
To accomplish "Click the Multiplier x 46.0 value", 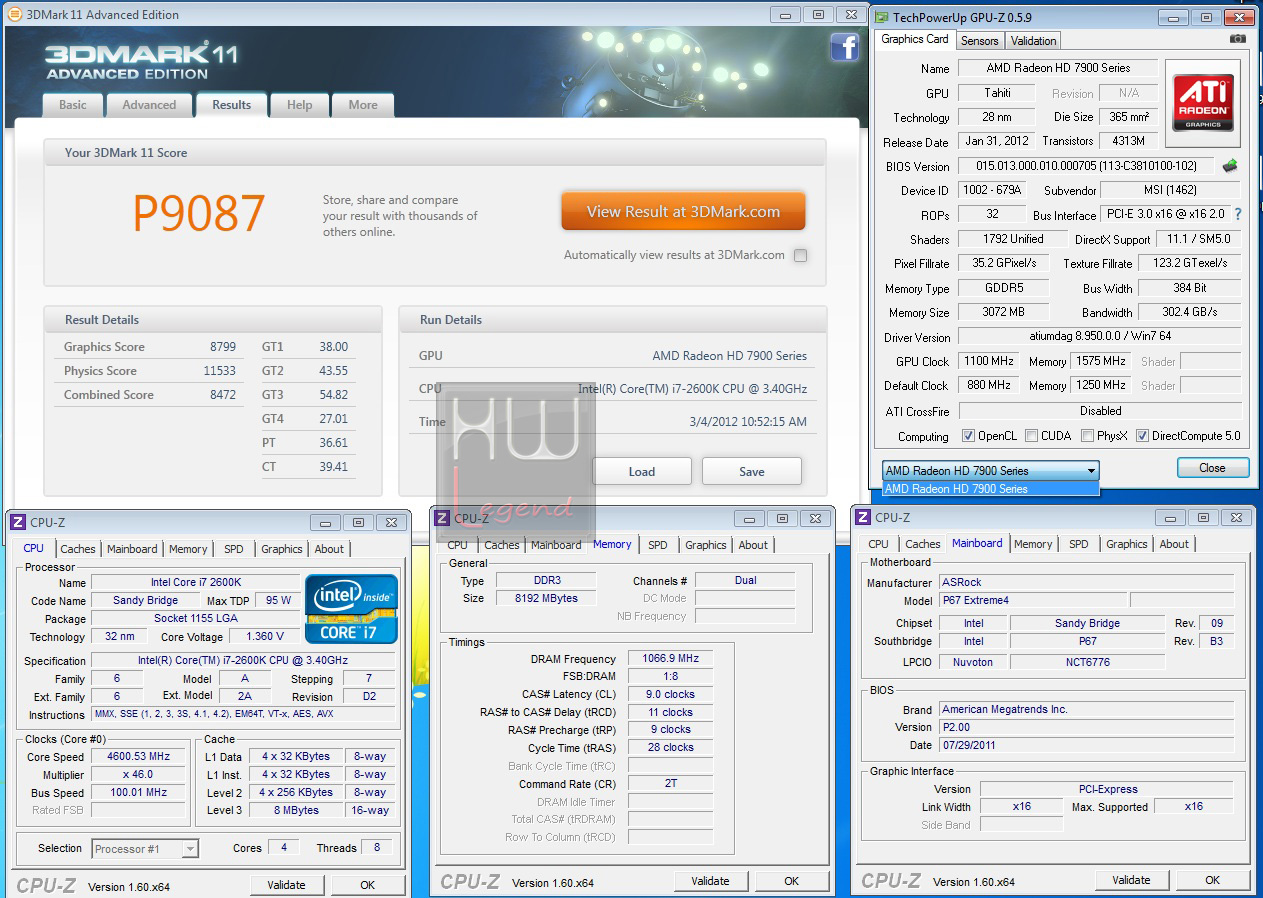I will pyautogui.click(x=138, y=775).
